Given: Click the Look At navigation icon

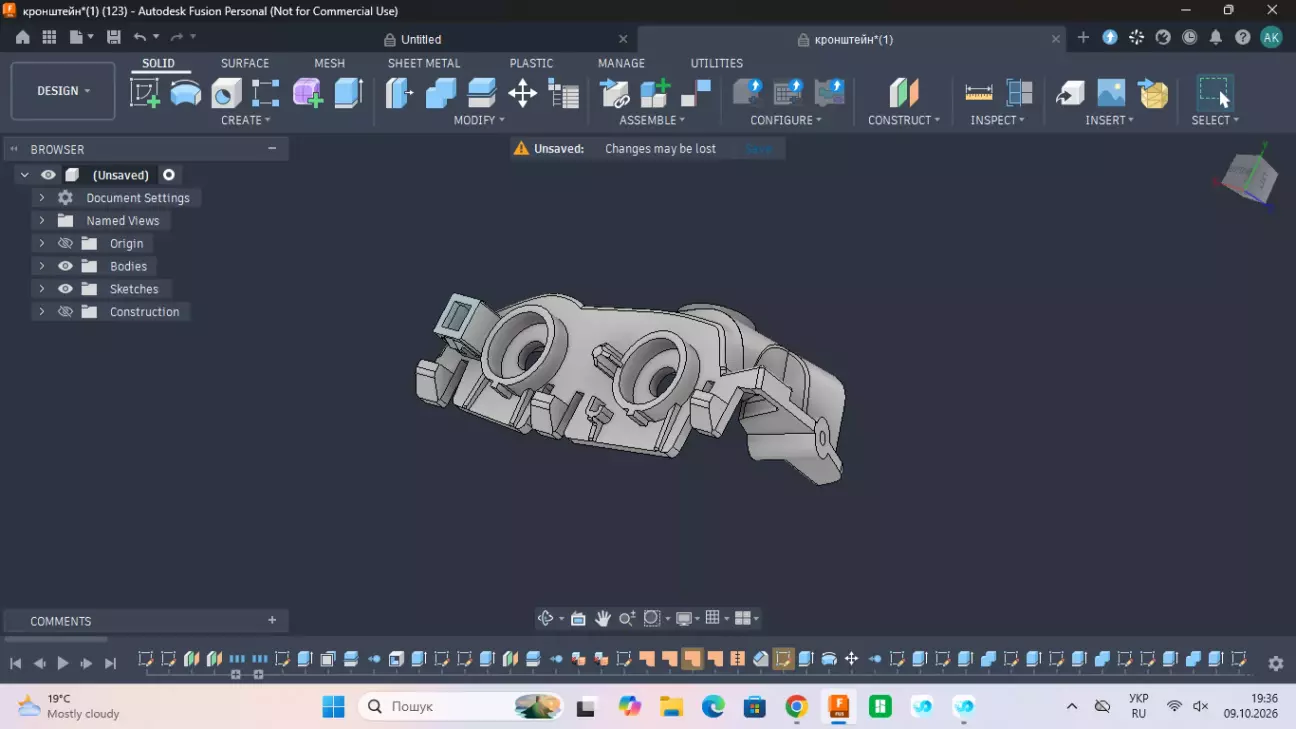Looking at the screenshot, I should click(578, 618).
